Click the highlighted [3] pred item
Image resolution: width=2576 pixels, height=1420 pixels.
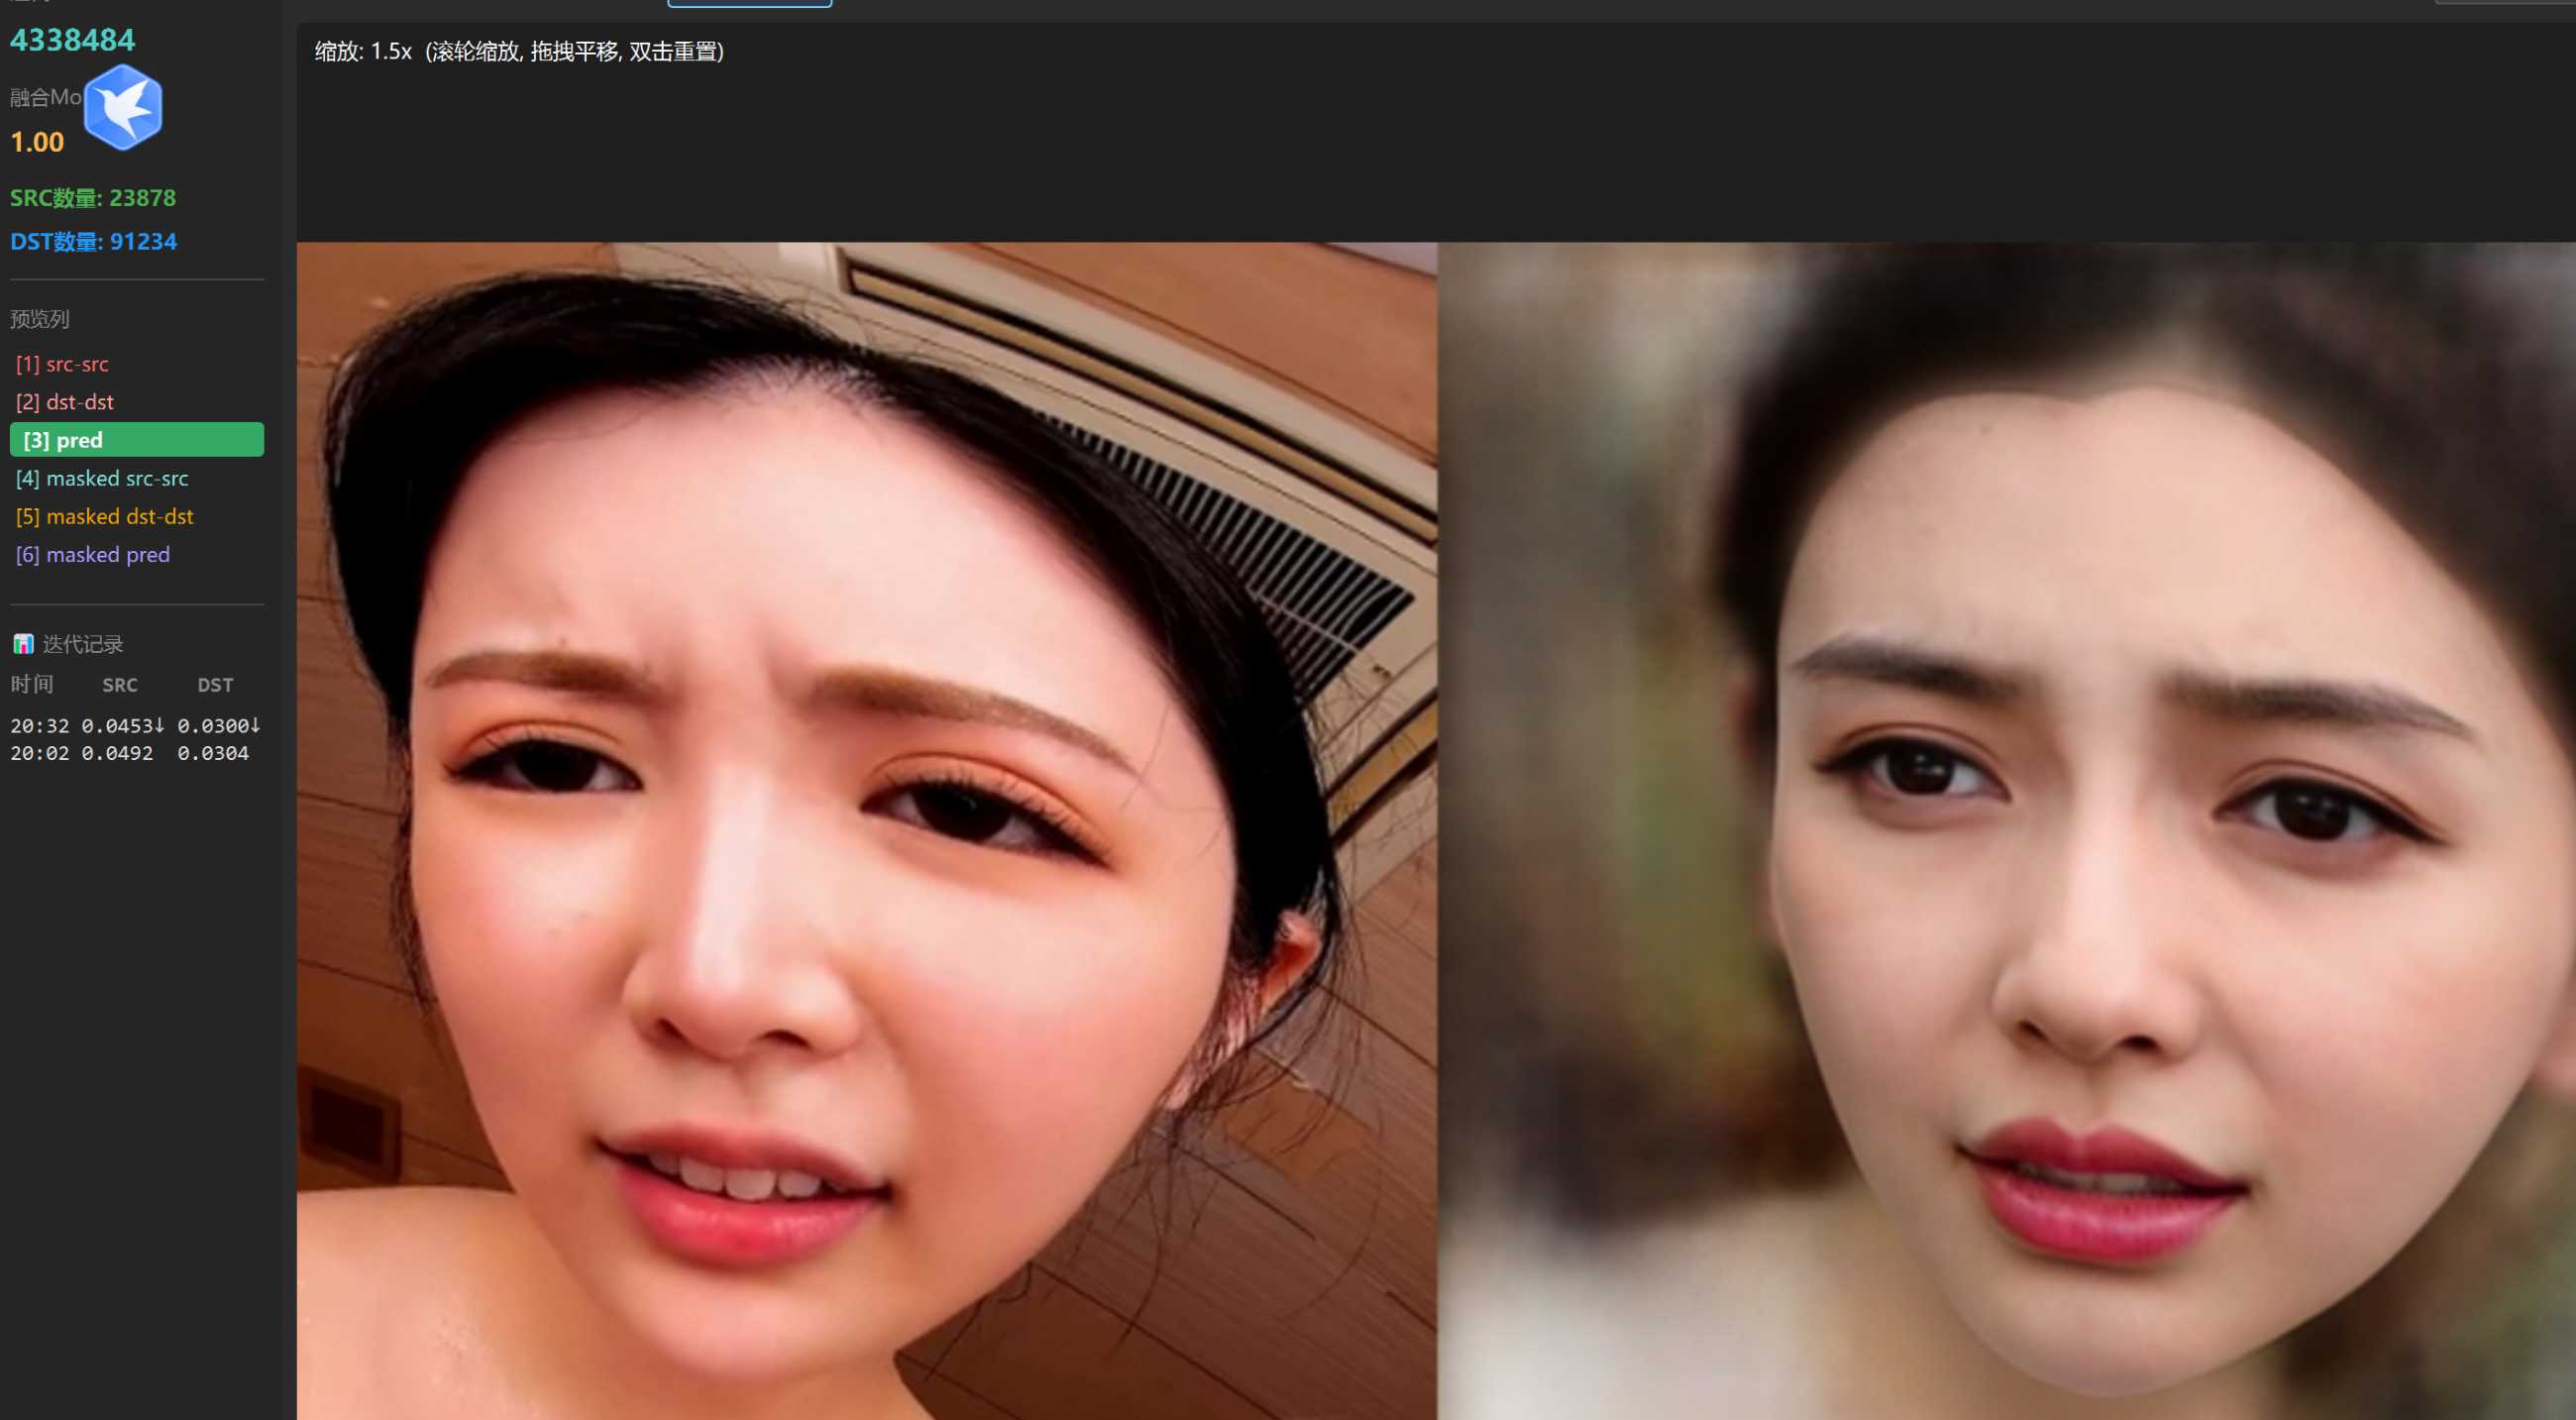tap(136, 440)
